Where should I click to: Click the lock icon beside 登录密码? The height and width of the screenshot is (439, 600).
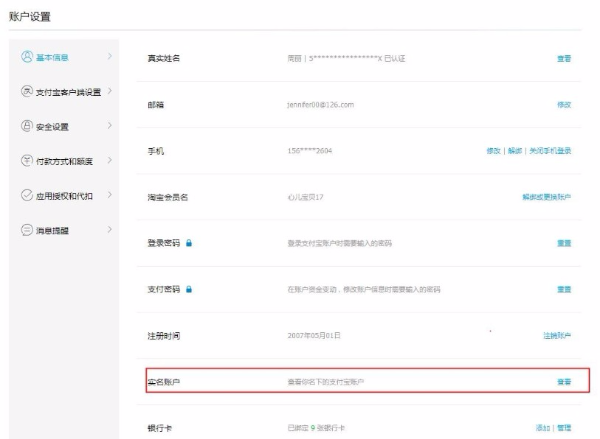click(188, 243)
